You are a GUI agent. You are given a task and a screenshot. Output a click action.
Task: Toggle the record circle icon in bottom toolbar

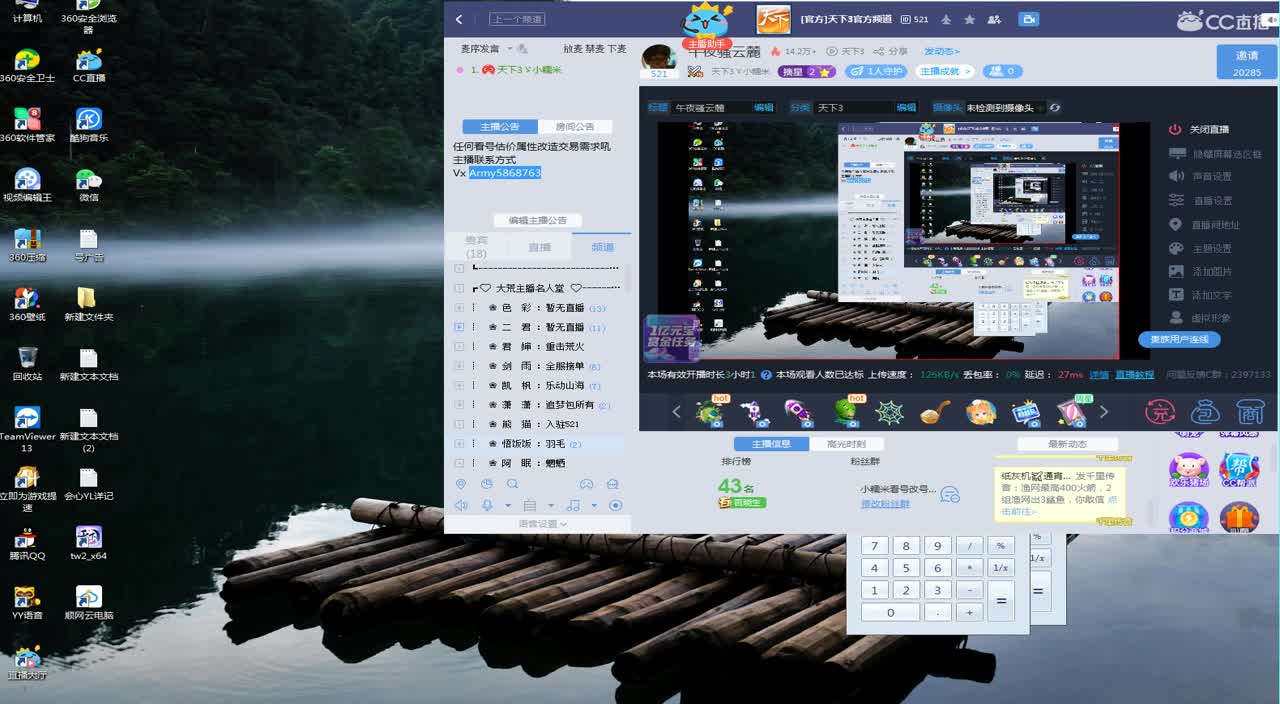616,506
